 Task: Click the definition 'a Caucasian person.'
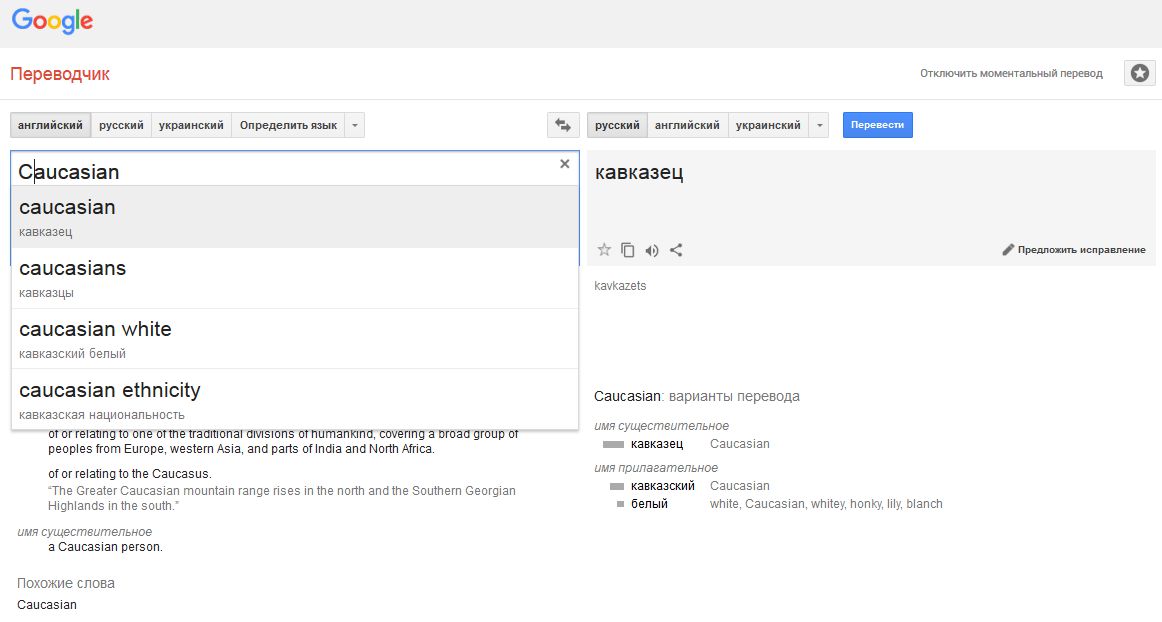105,547
